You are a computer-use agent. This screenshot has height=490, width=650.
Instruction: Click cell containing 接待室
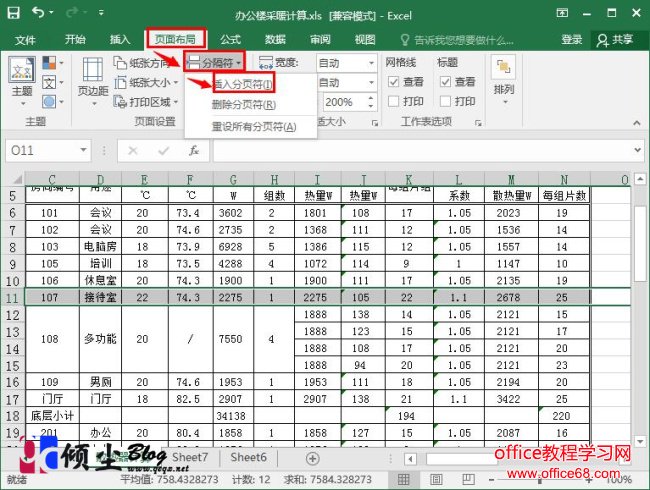pos(100,298)
